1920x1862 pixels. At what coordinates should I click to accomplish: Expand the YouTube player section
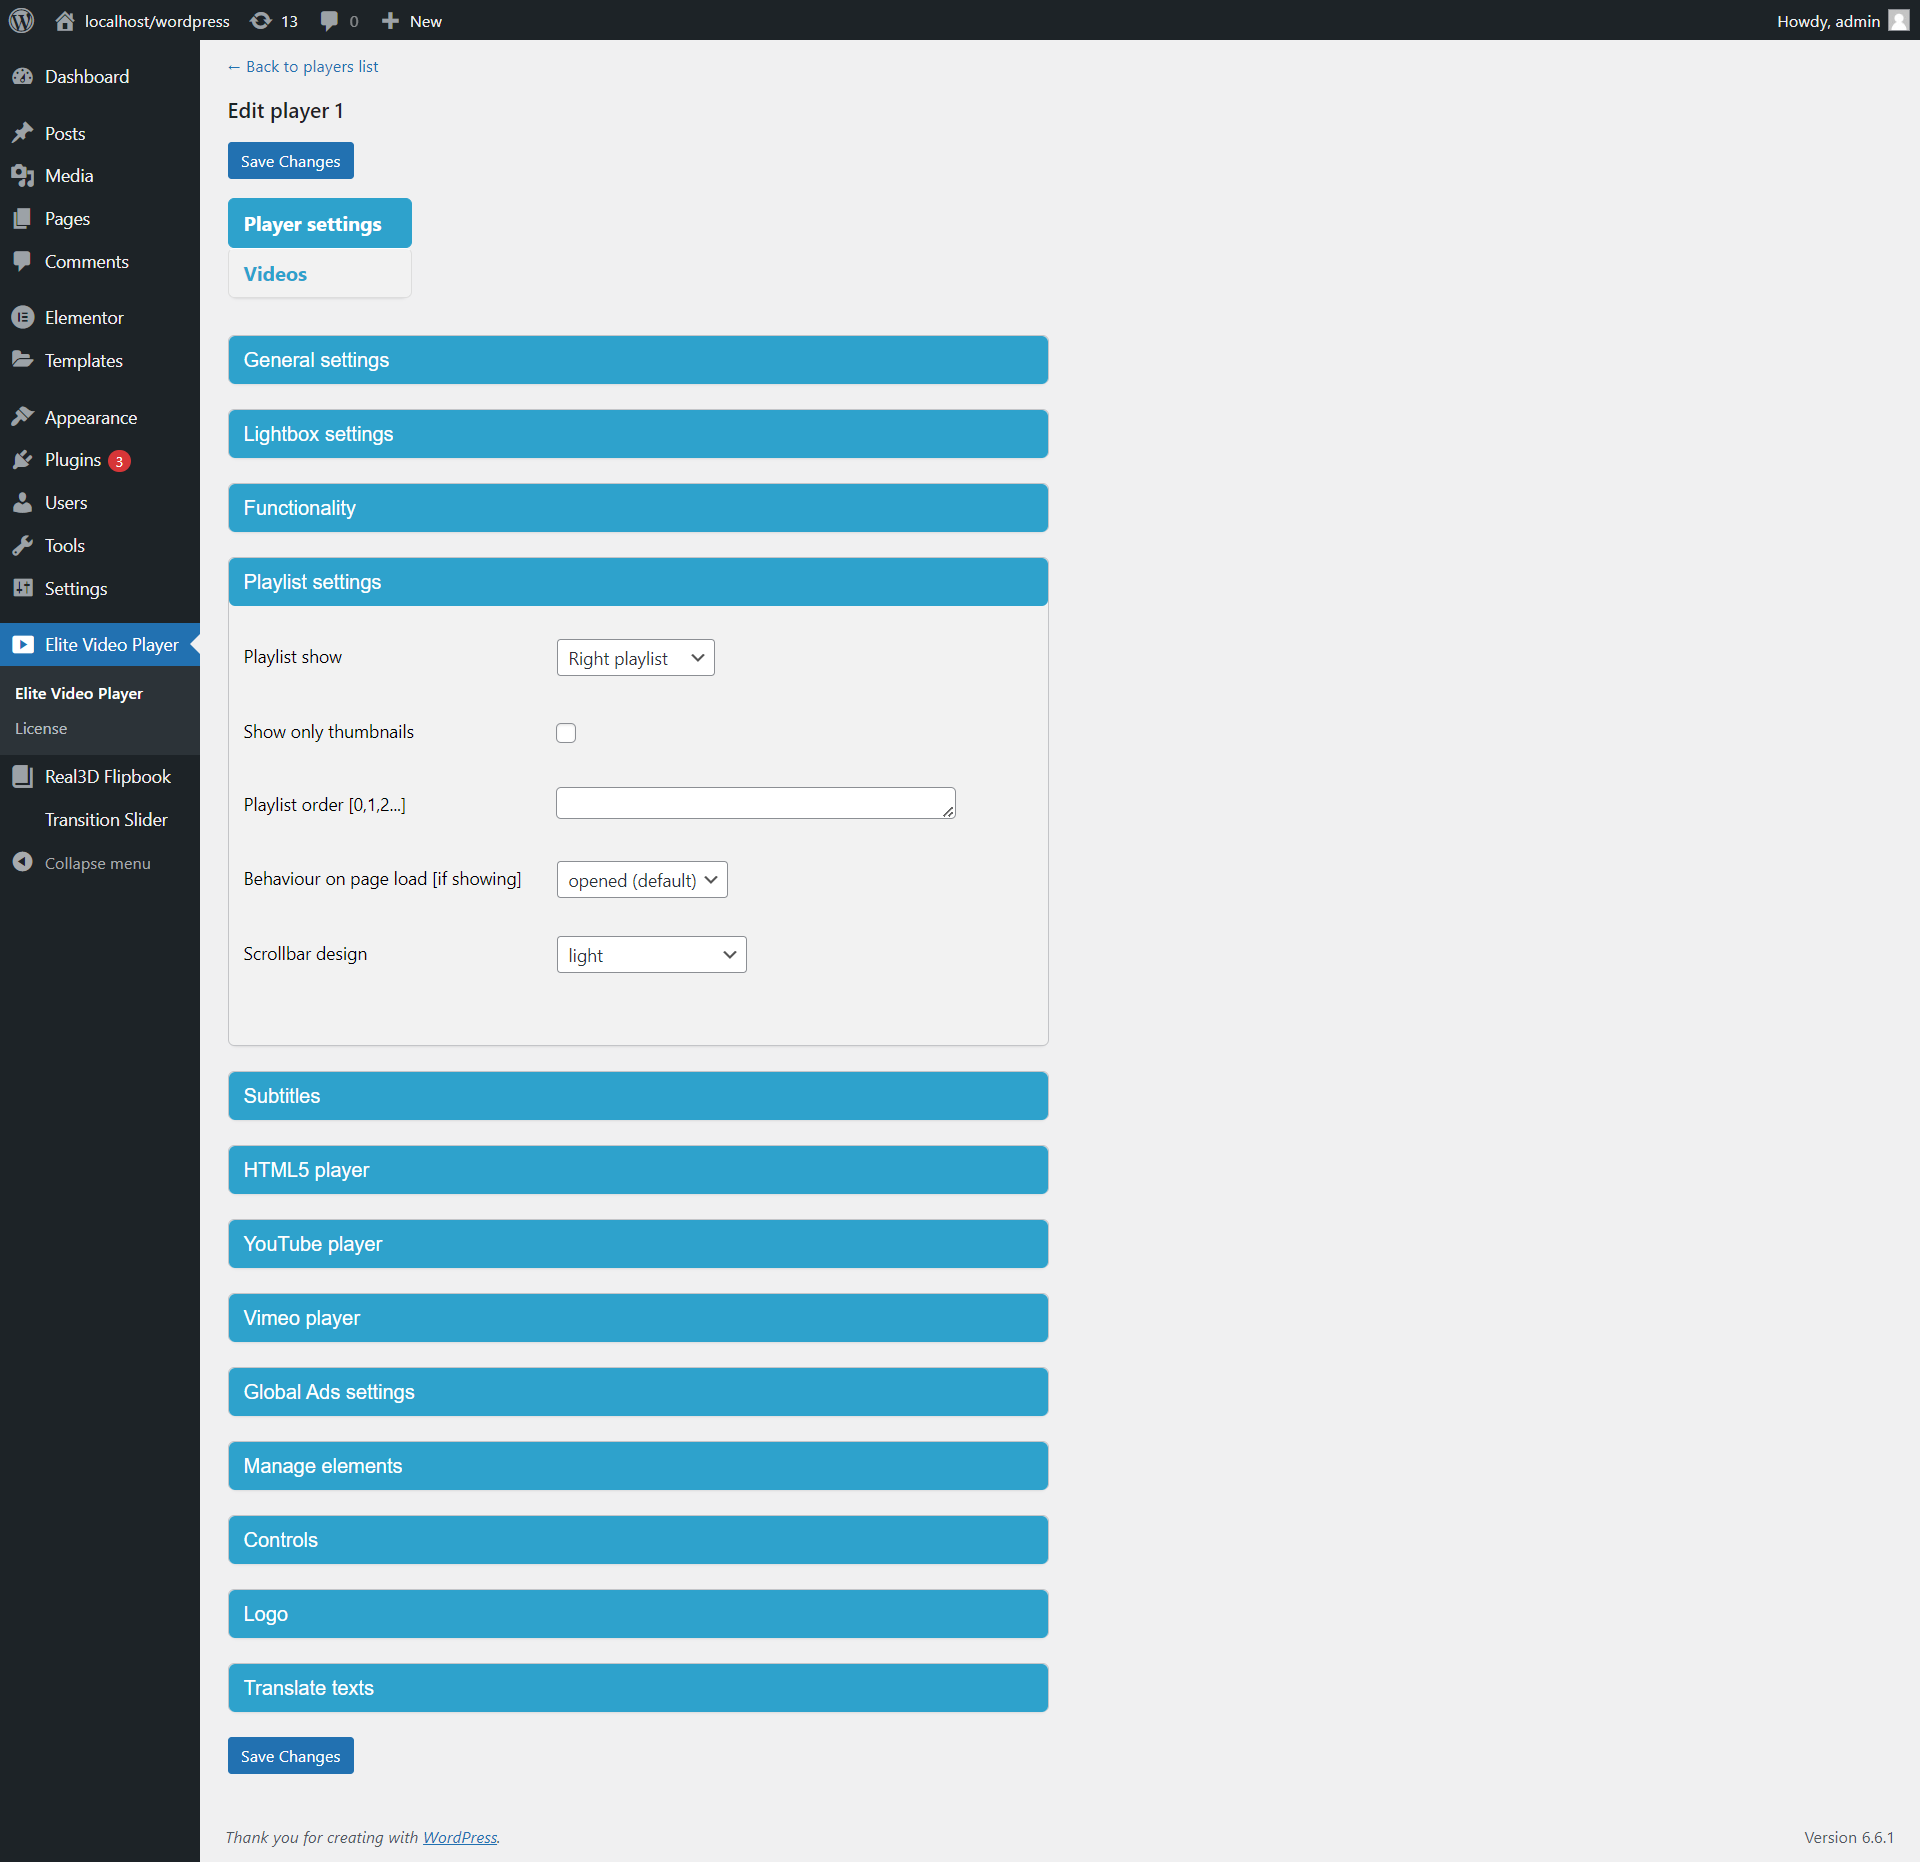637,1244
